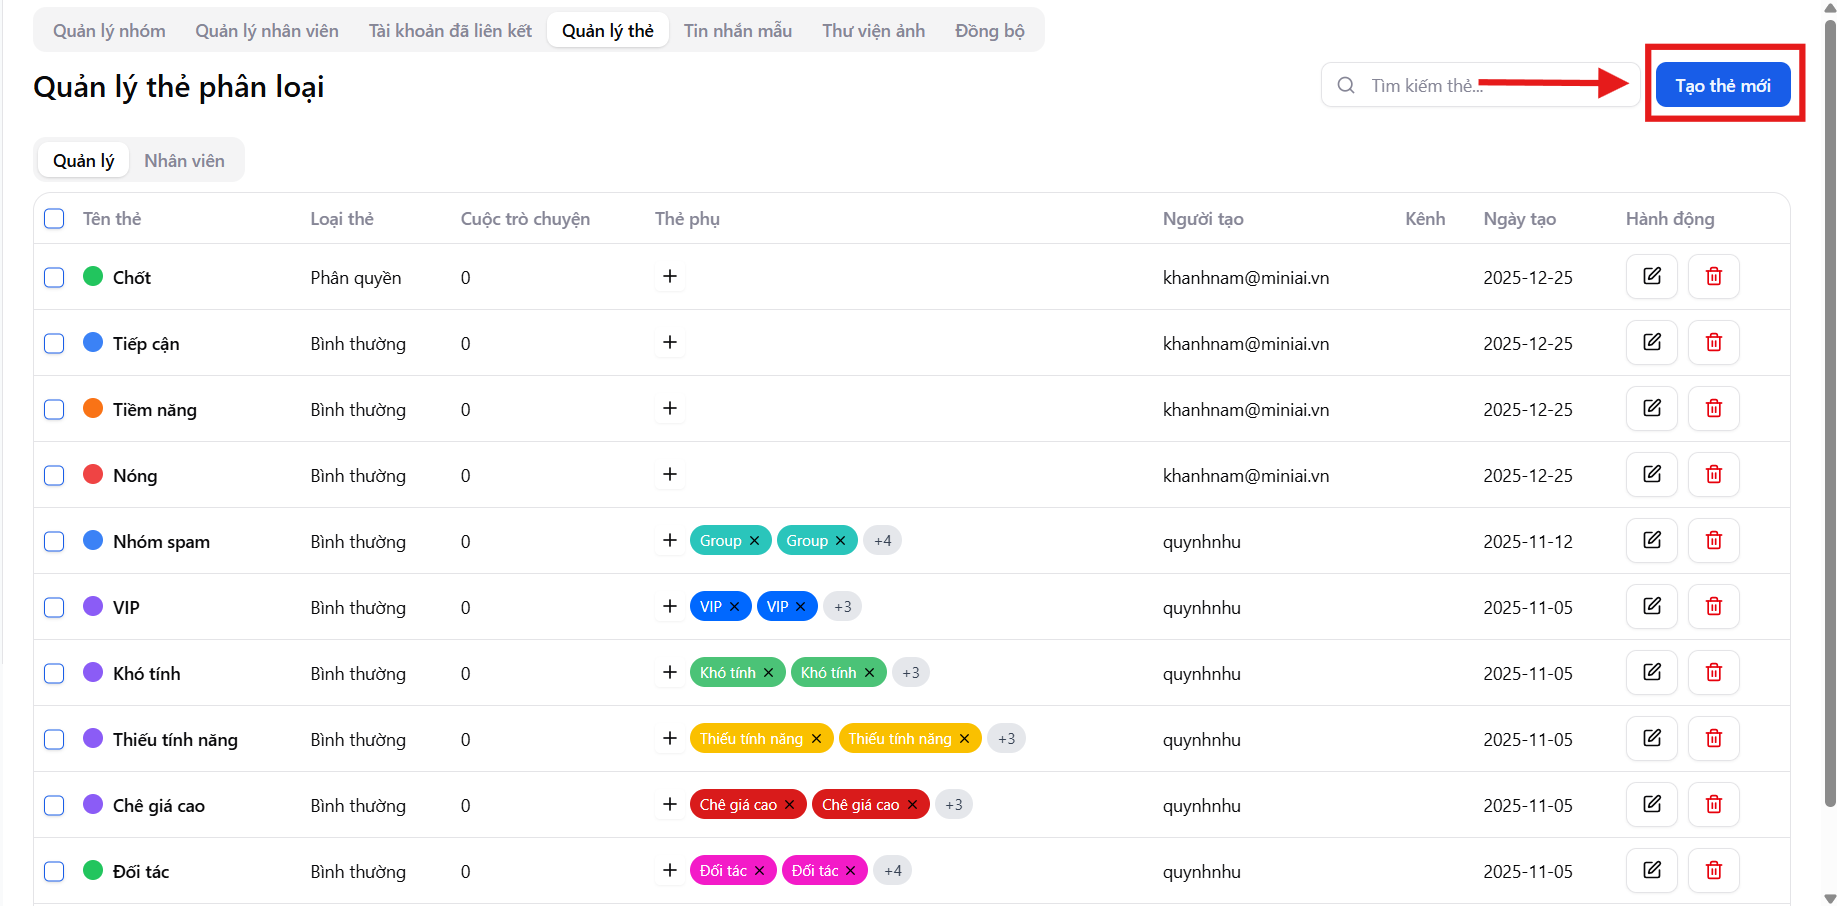Switch to Tin nhắn mẫu tab
The width and height of the screenshot is (1837, 906).
pos(737,31)
